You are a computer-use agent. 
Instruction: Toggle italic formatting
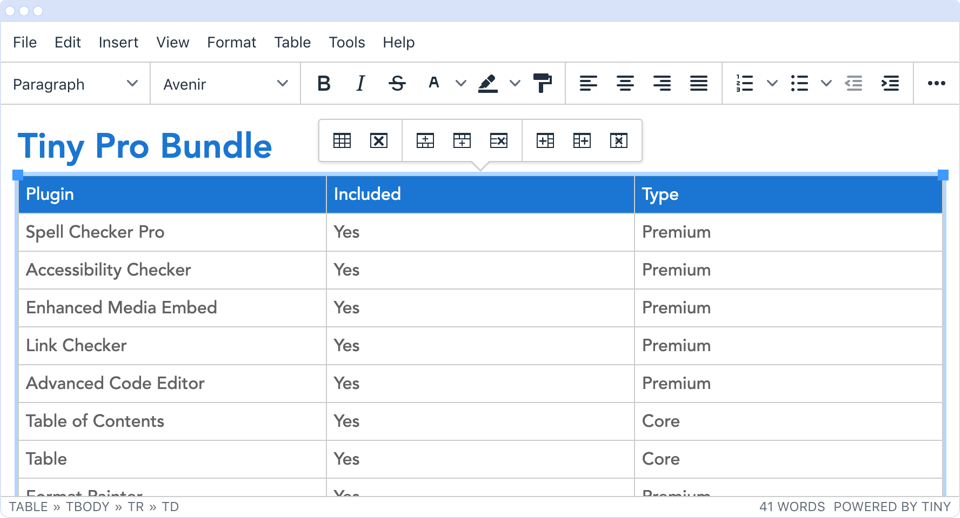360,84
